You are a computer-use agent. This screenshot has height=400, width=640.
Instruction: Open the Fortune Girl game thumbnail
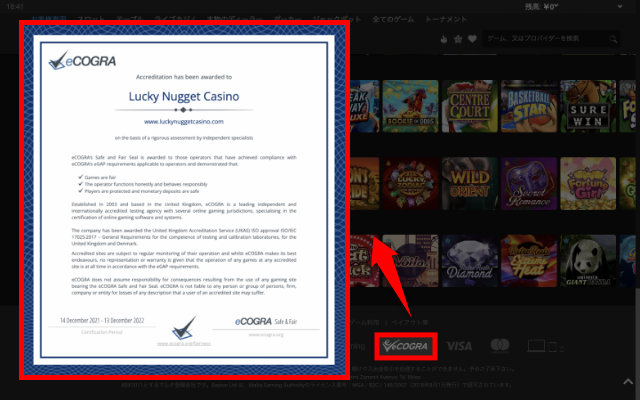coord(588,183)
